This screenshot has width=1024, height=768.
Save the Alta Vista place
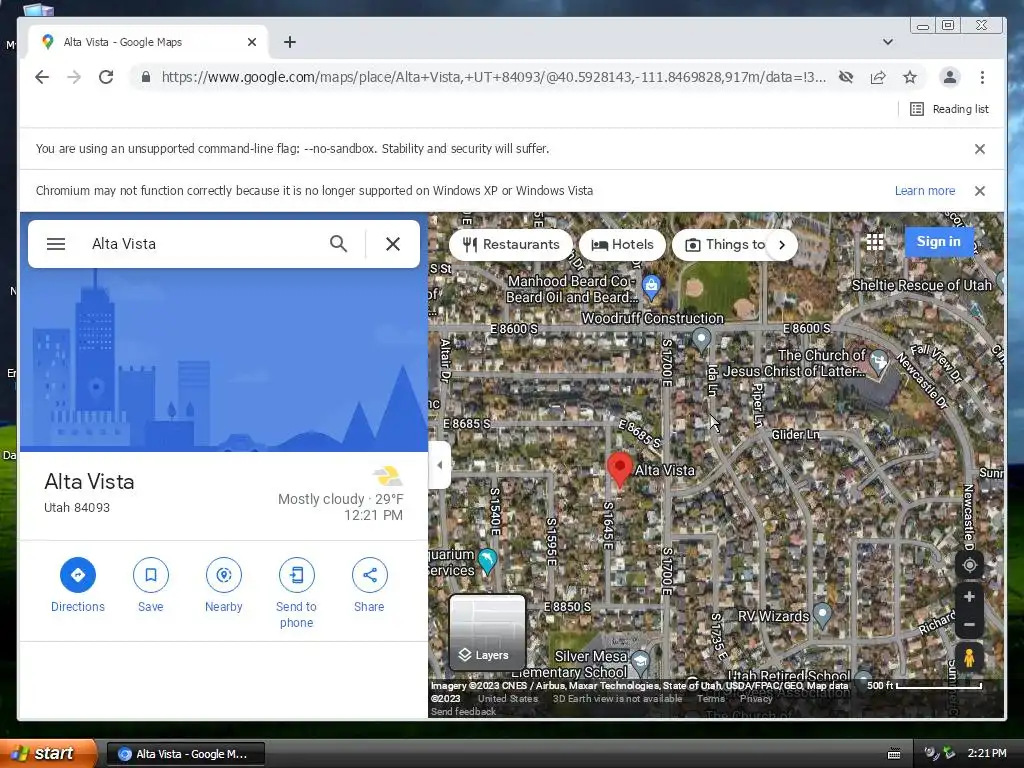click(150, 586)
